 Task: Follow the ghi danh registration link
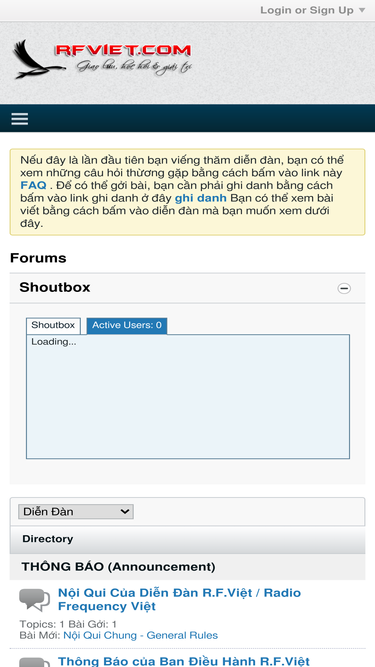pyautogui.click(x=200, y=198)
